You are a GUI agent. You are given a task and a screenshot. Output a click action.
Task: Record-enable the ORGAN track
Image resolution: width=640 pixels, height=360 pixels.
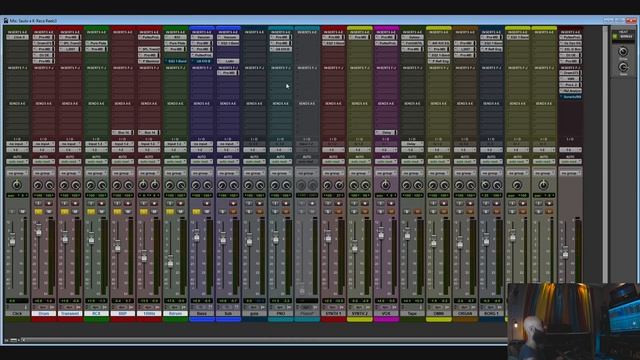coord(470,203)
